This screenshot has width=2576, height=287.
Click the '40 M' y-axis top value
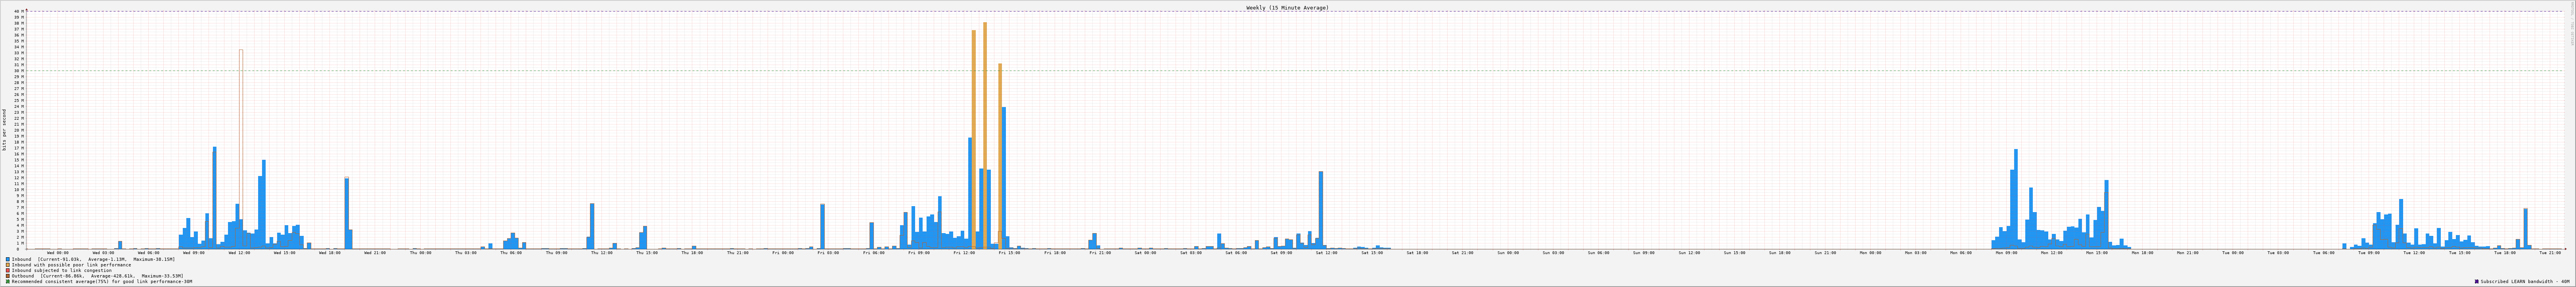(18, 12)
